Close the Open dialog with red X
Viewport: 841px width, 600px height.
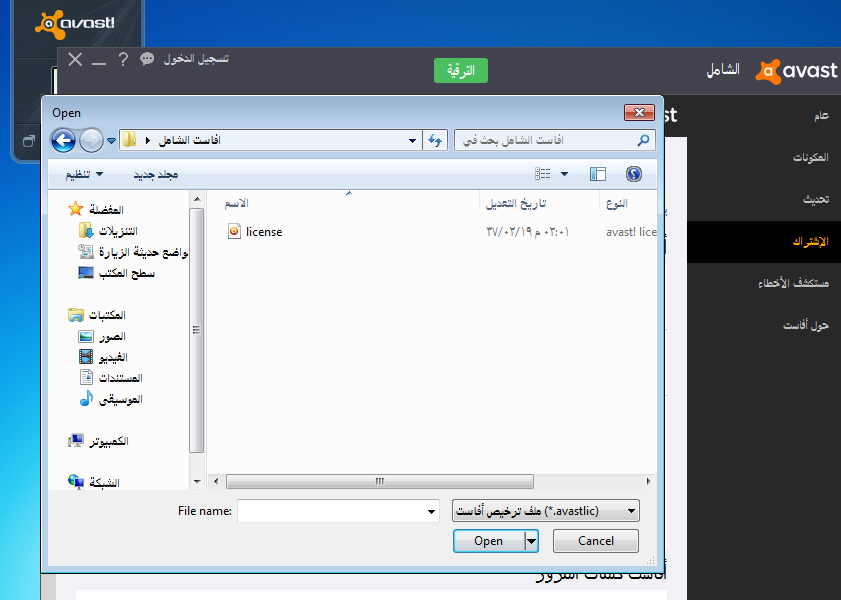(x=639, y=113)
